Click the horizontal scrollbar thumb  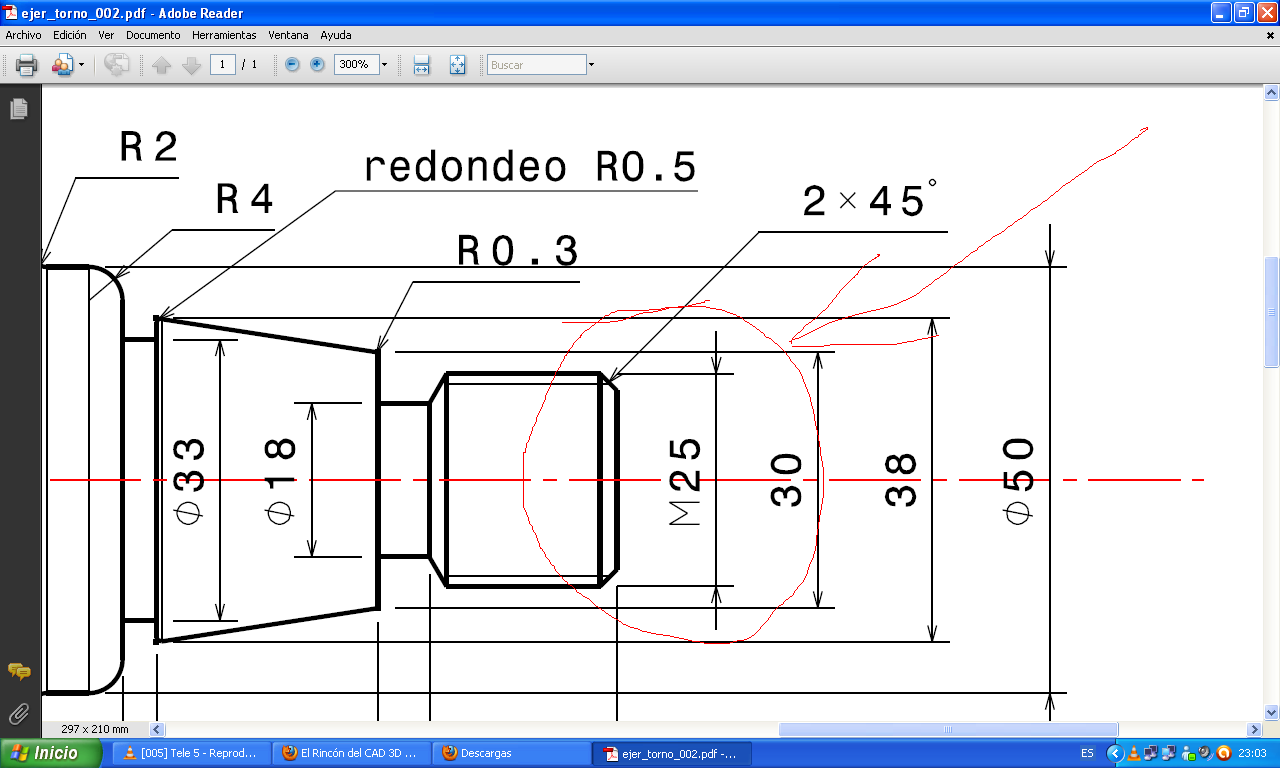pos(948,730)
